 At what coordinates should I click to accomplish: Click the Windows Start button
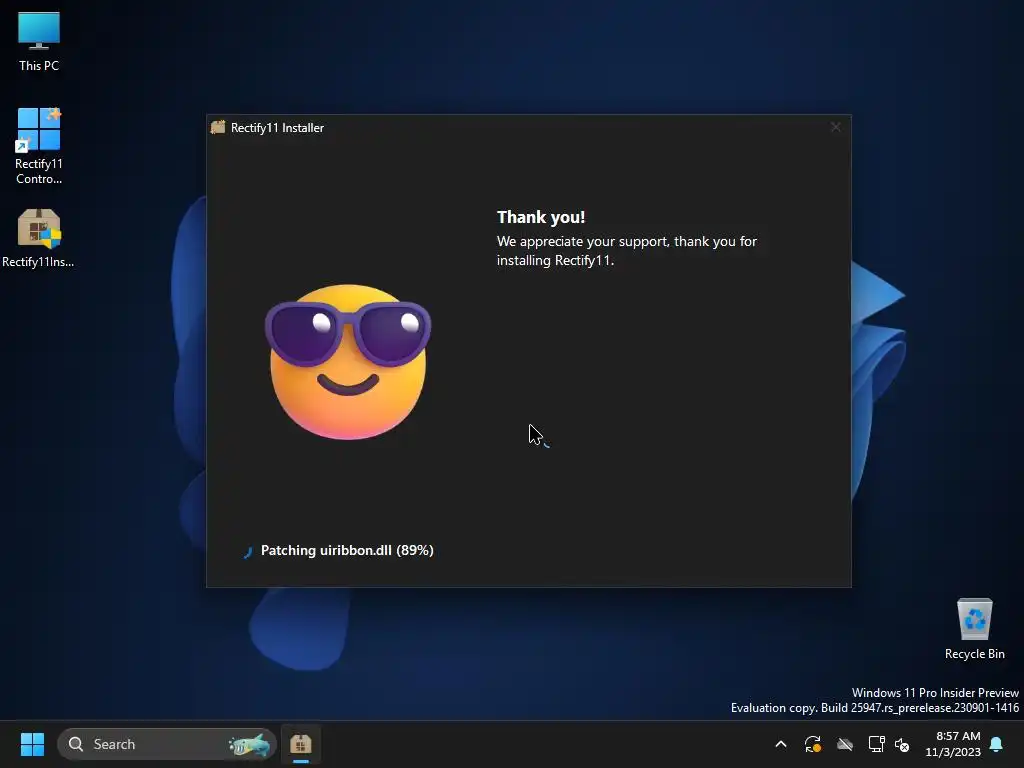[32, 744]
